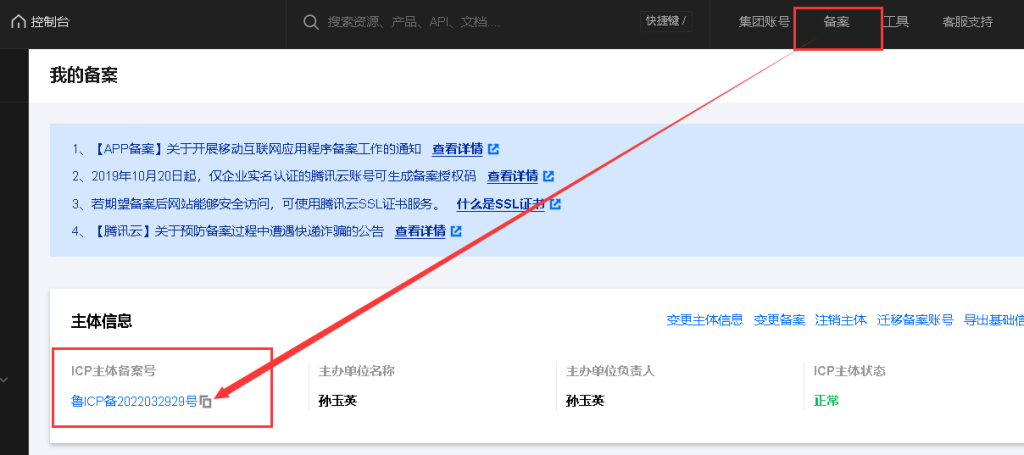Open 客服支持 in the top bar

click(x=967, y=22)
